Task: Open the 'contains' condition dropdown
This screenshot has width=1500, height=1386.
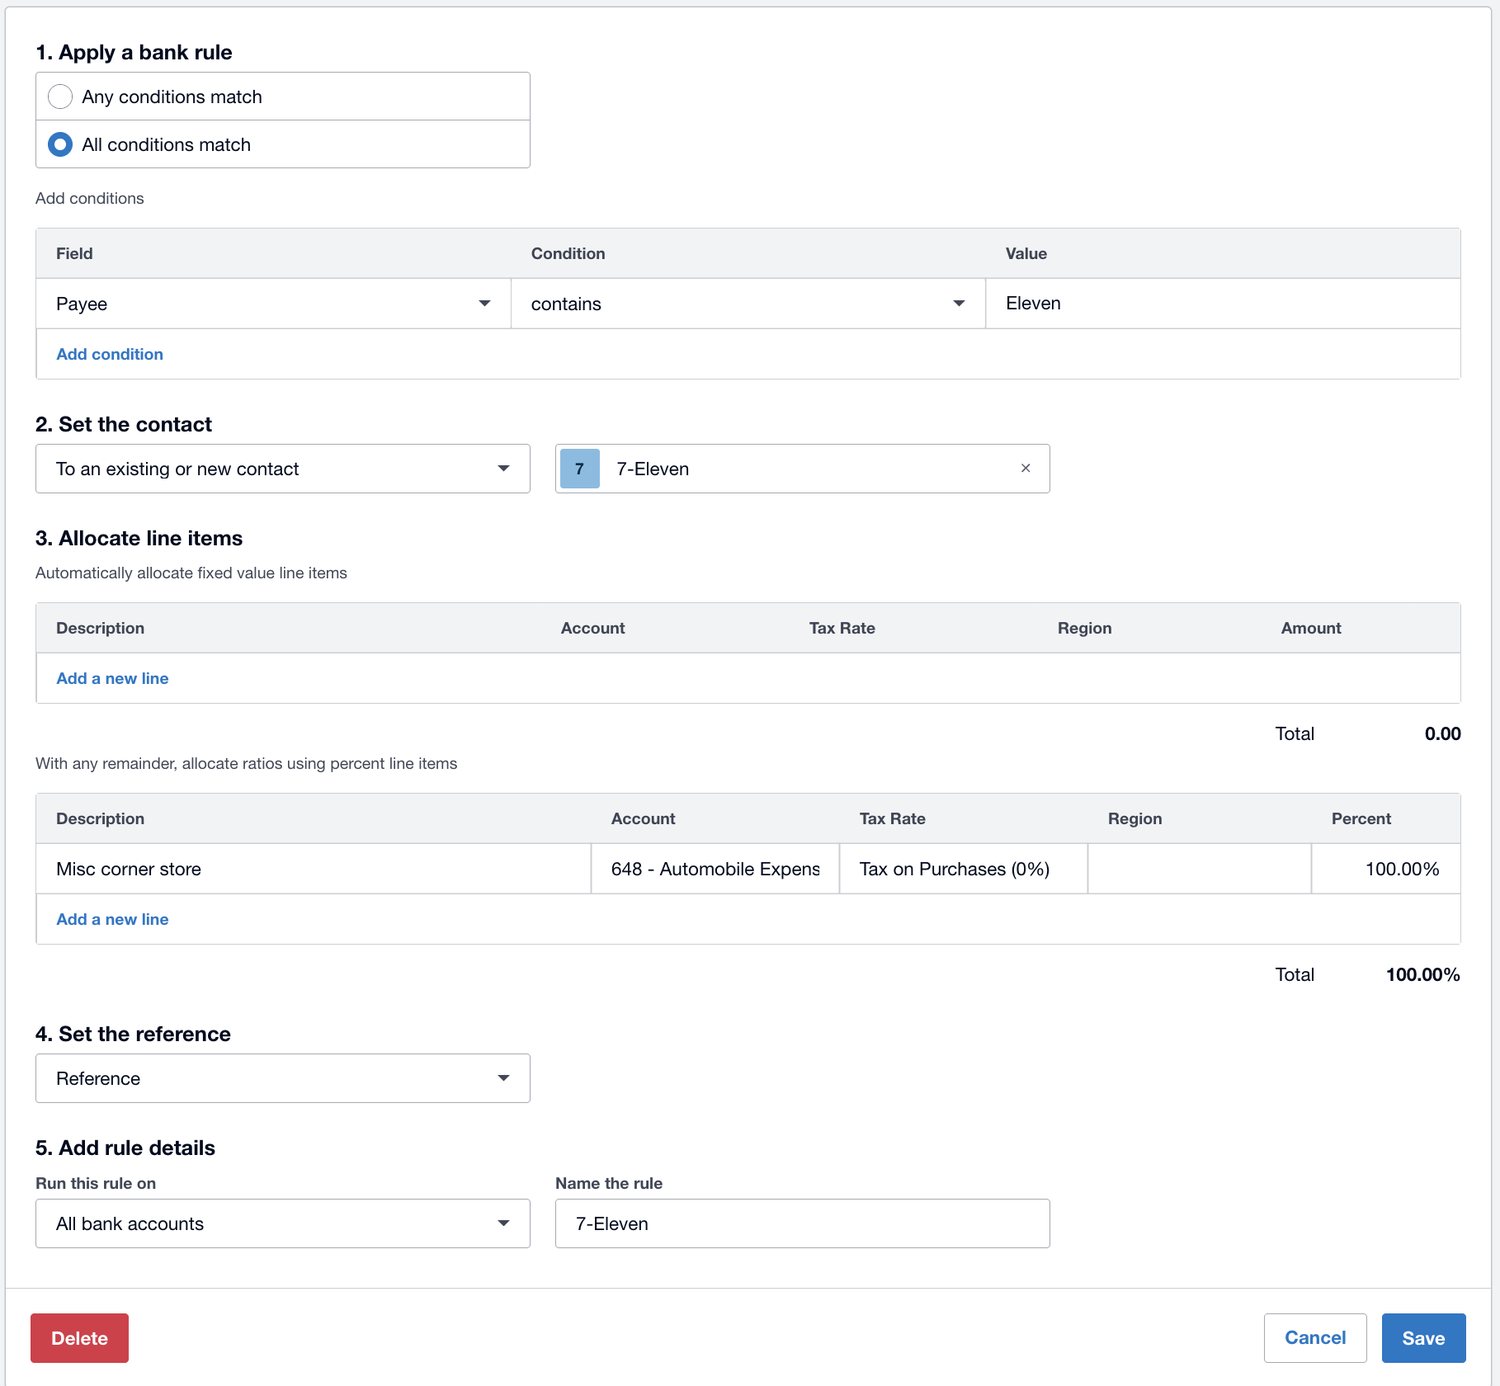Action: tap(748, 303)
